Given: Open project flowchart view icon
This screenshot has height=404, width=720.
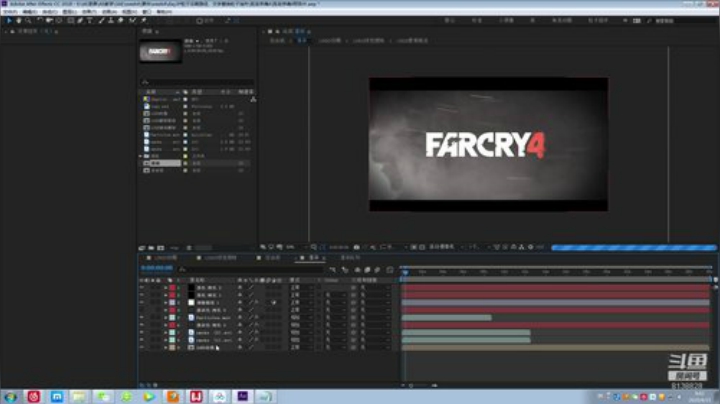Looking at the screenshot, I should [253, 99].
